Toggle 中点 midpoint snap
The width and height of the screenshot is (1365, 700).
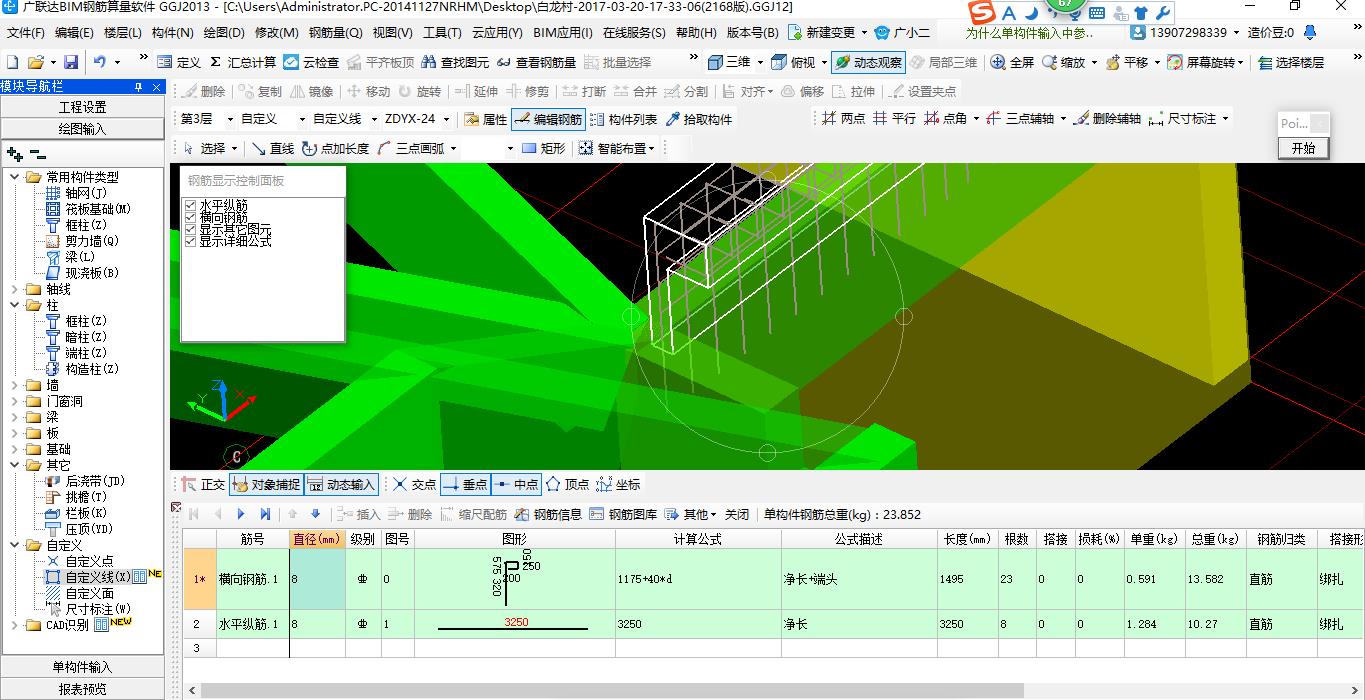[x=515, y=484]
